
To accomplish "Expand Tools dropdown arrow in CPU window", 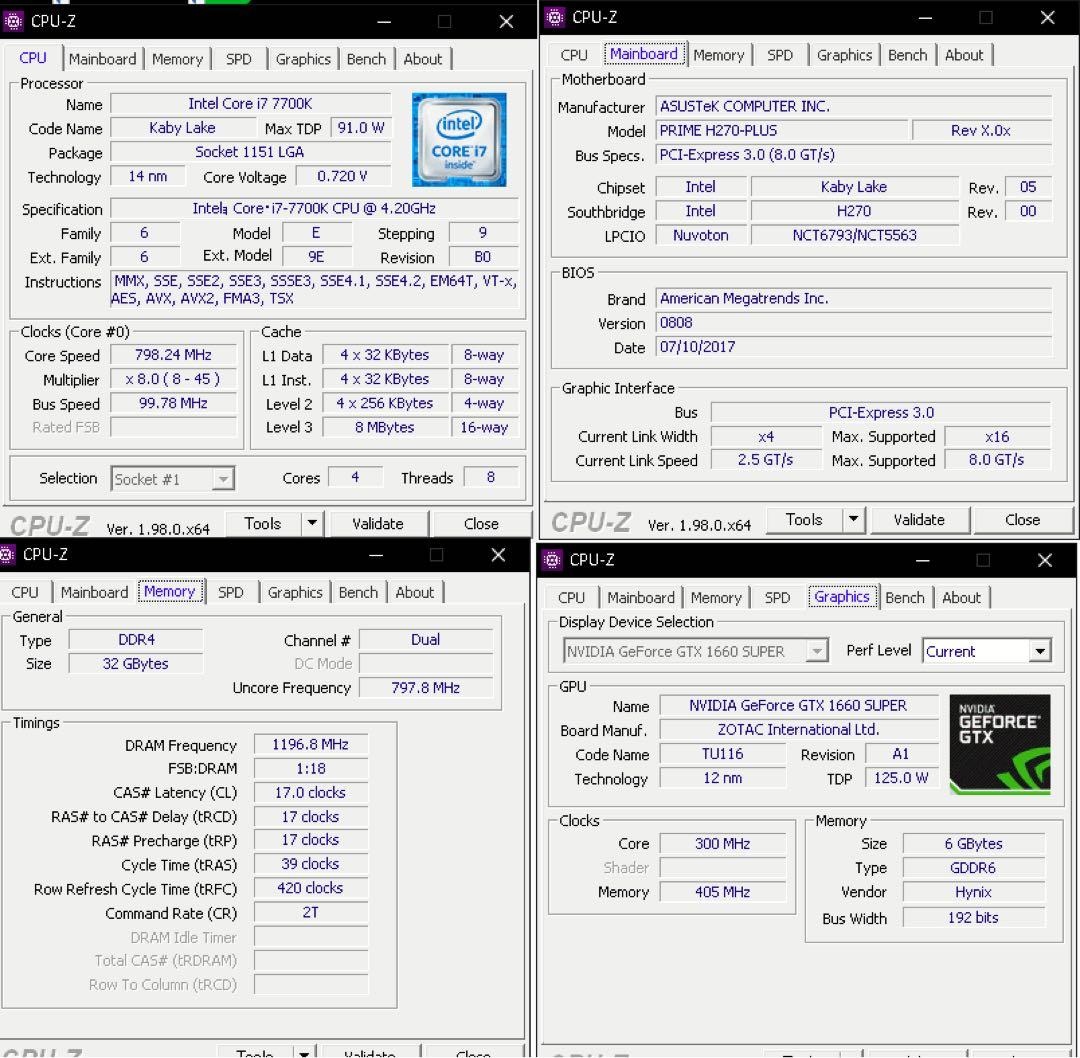I will tap(312, 523).
